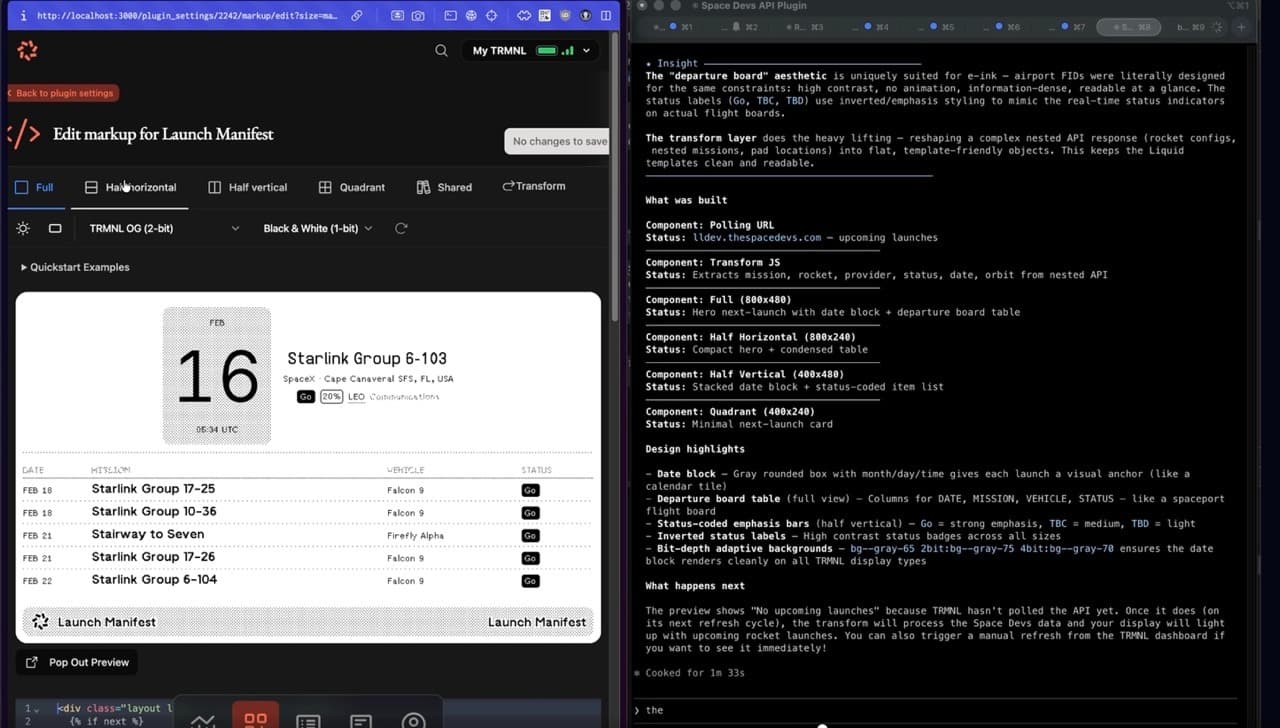
Task: Click the code brackets icon in the browser toolbar
Action: tap(525, 16)
